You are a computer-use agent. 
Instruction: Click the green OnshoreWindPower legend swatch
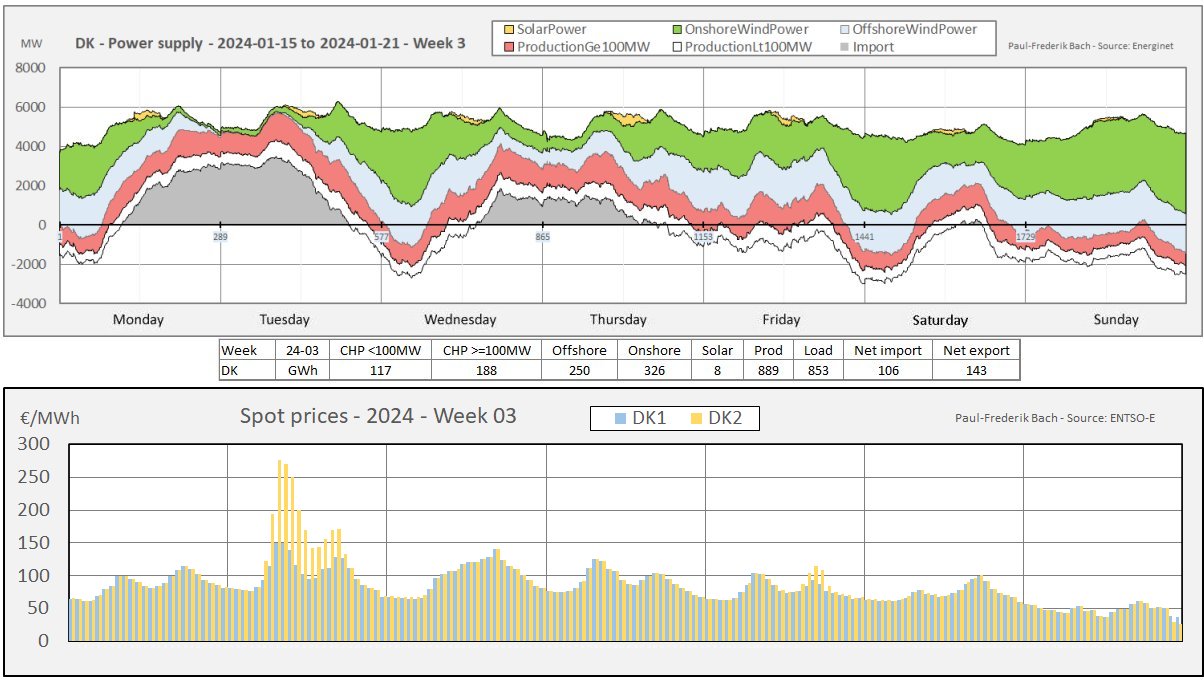677,30
